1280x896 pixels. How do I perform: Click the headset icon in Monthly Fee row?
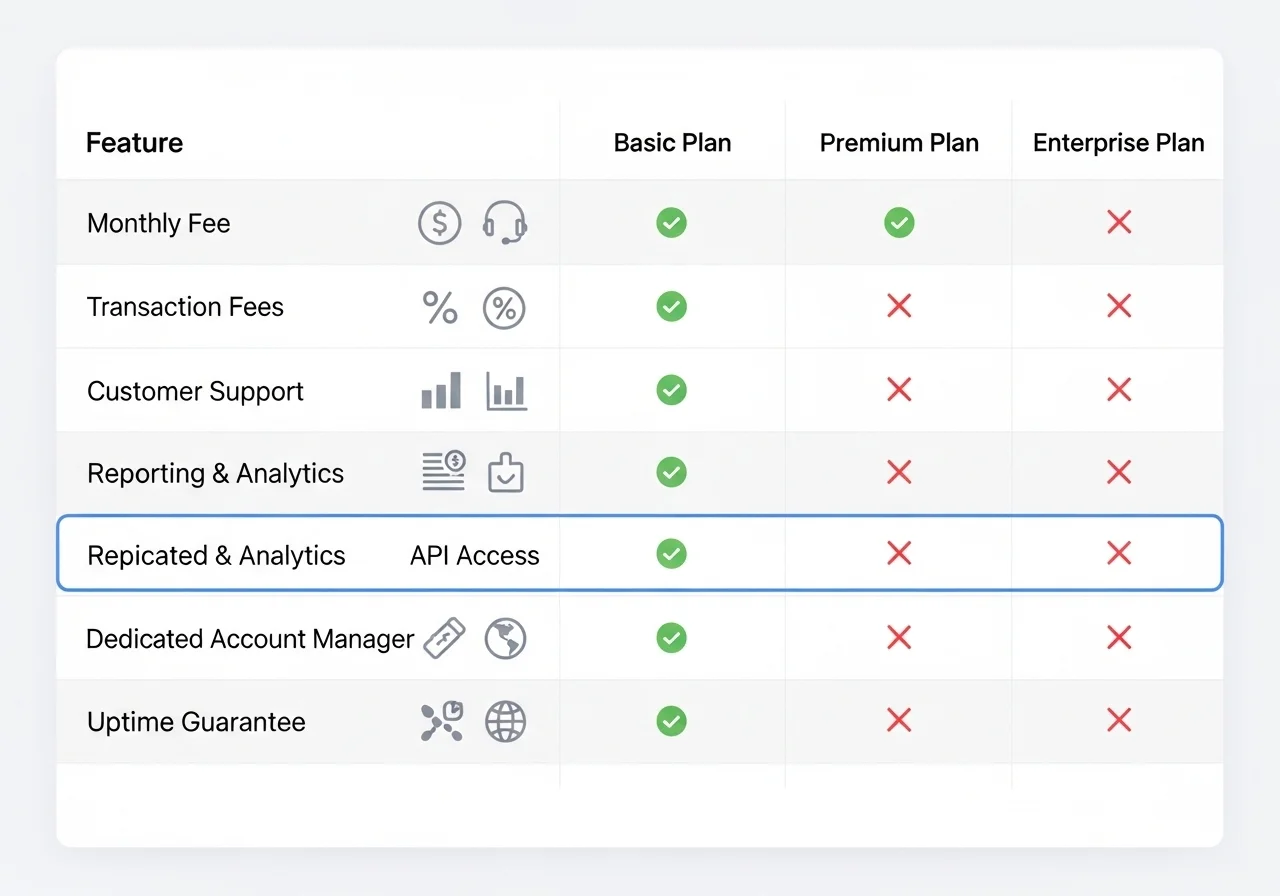(505, 222)
